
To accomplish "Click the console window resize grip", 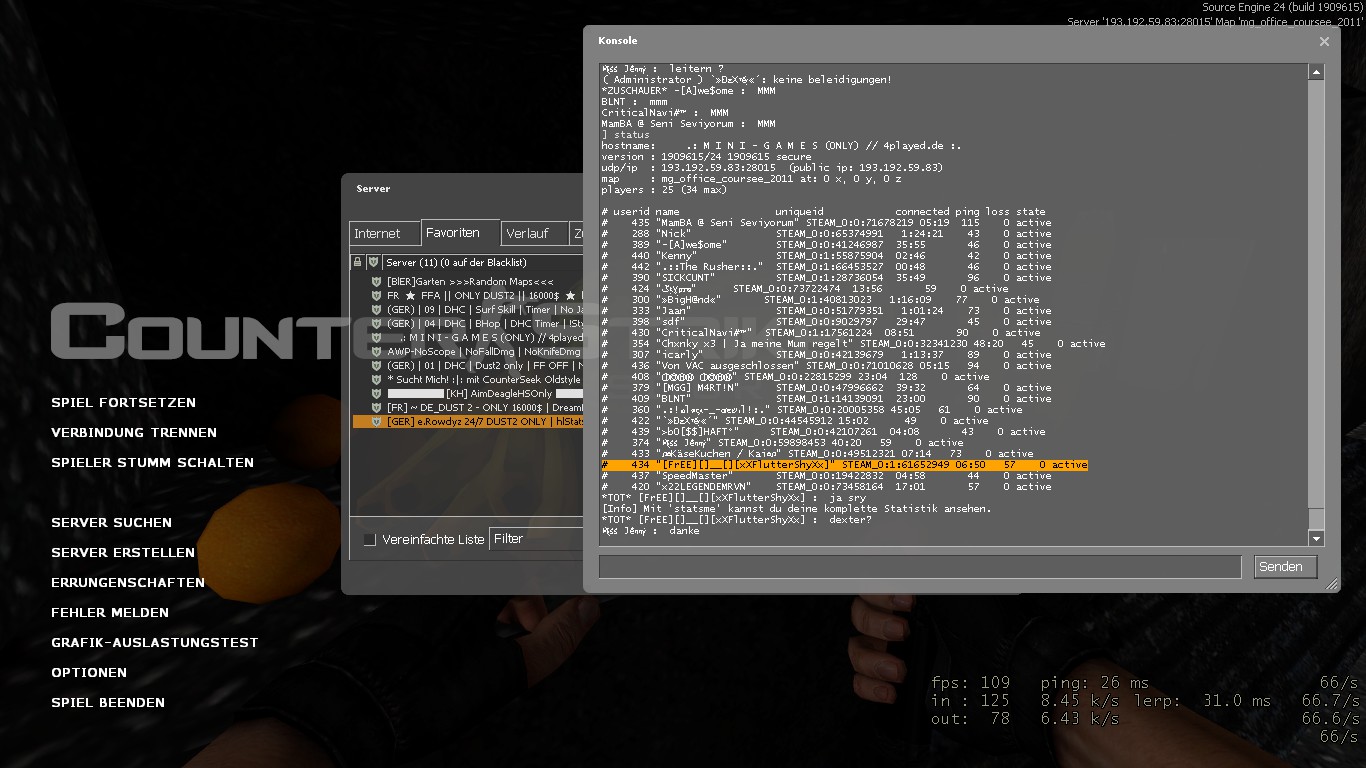I will (1331, 583).
